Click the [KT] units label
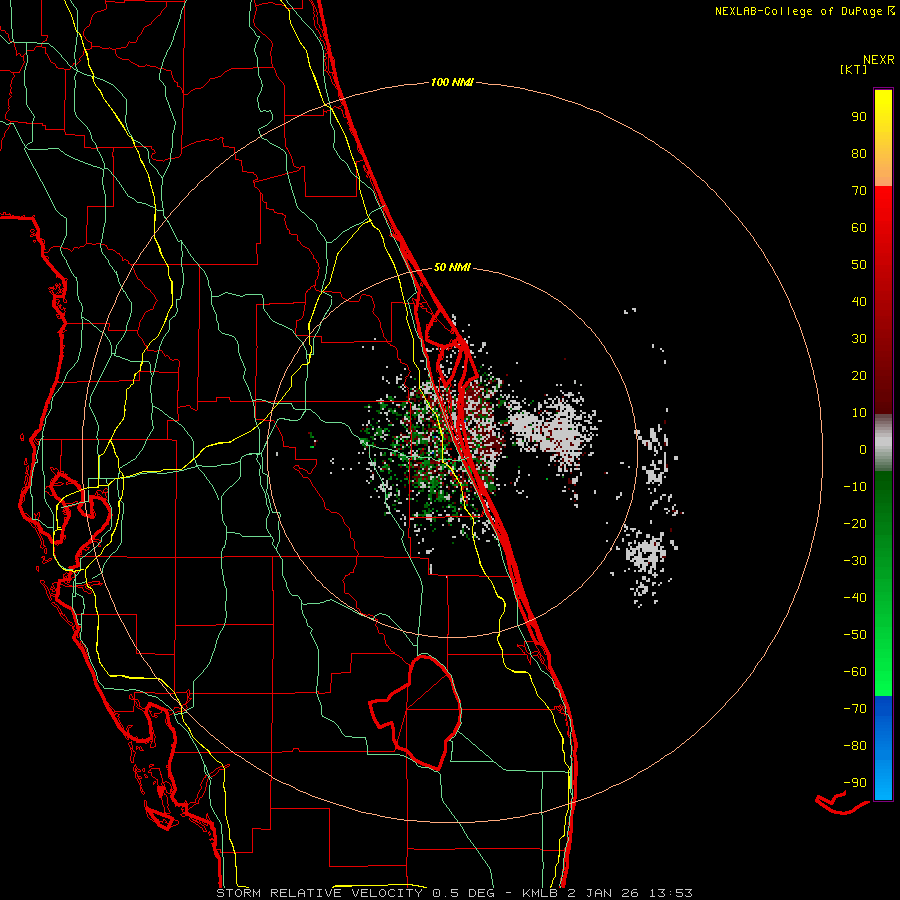This screenshot has width=900, height=900. point(854,69)
